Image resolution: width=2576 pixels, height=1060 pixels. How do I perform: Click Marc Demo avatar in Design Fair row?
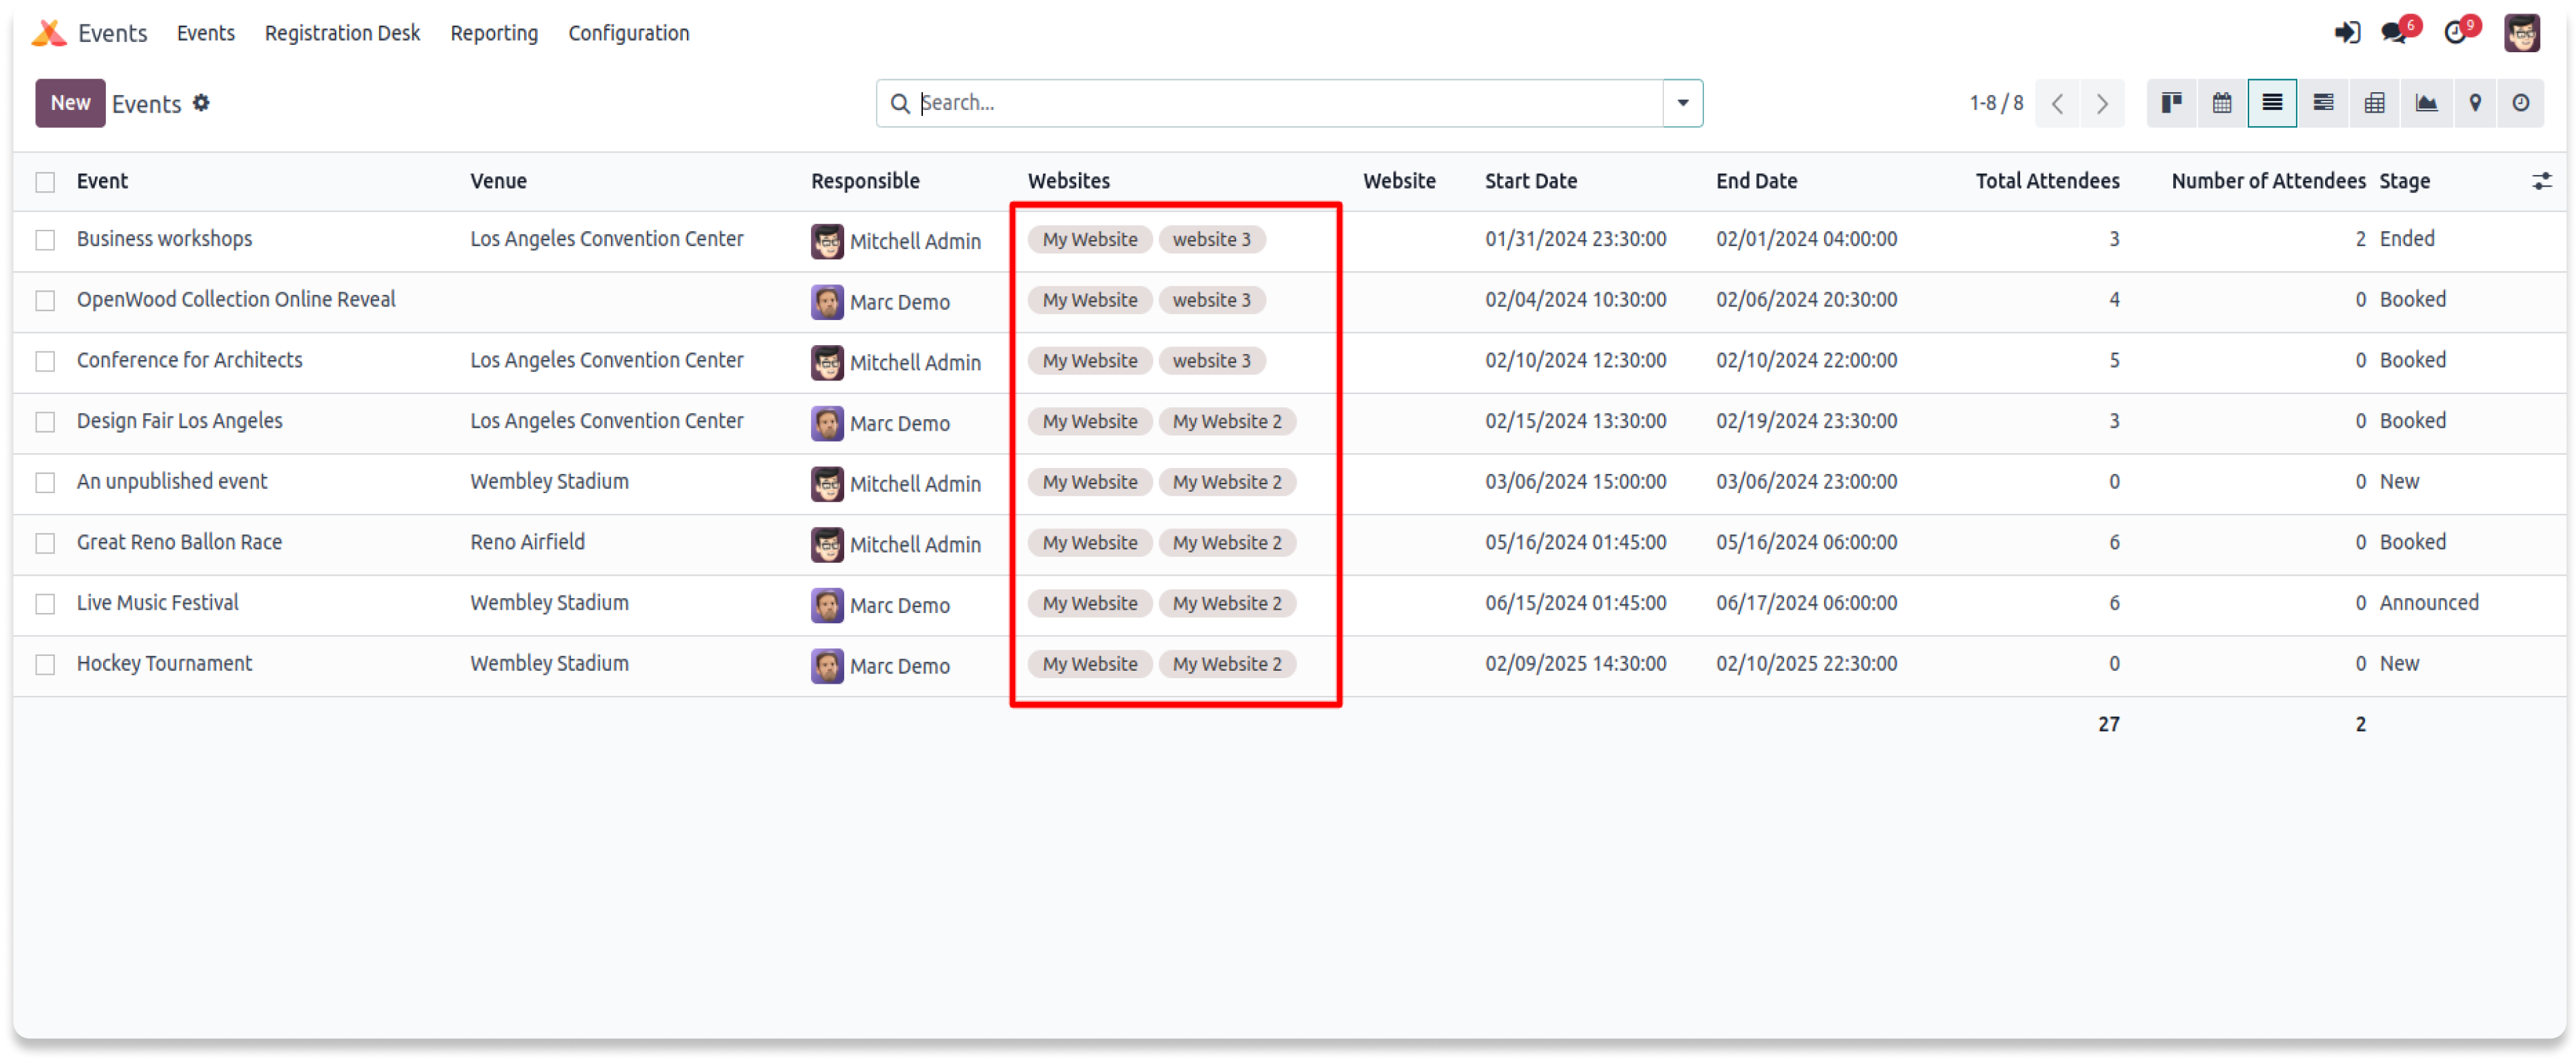(x=827, y=423)
